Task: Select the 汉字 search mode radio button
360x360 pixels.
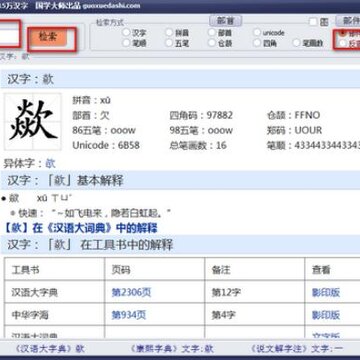Action: (126, 33)
